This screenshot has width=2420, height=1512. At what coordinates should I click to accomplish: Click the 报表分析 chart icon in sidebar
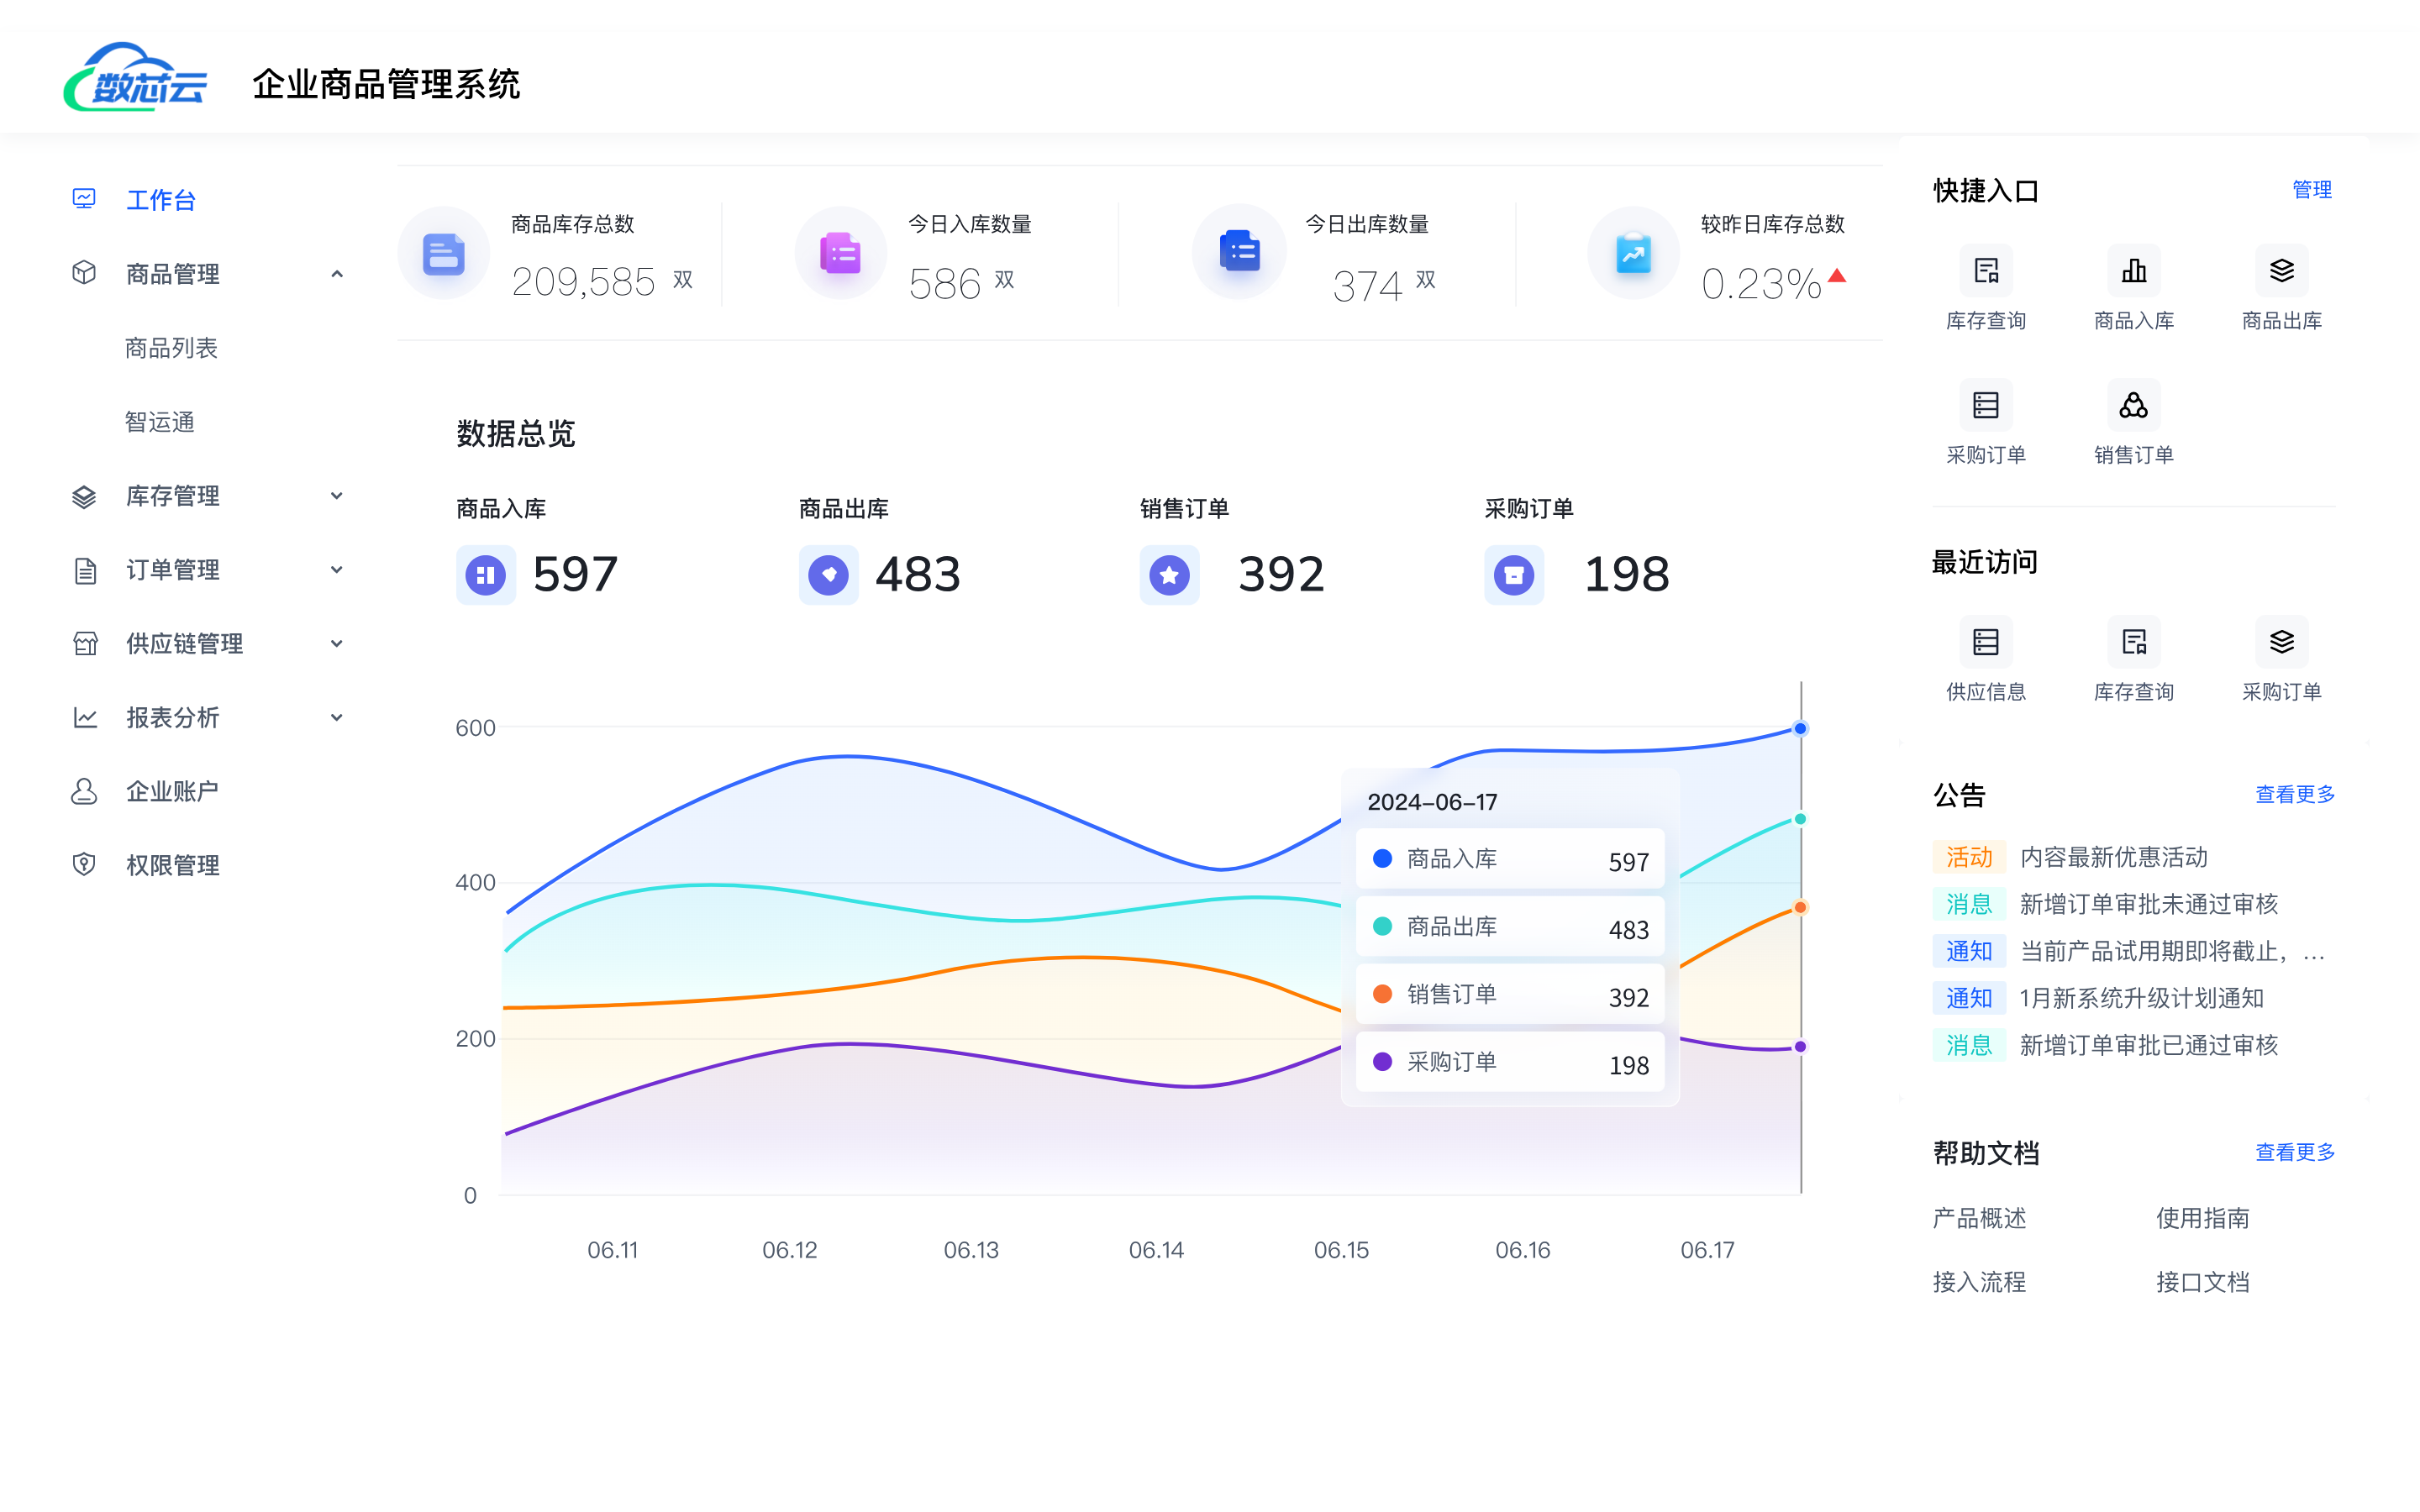point(84,717)
